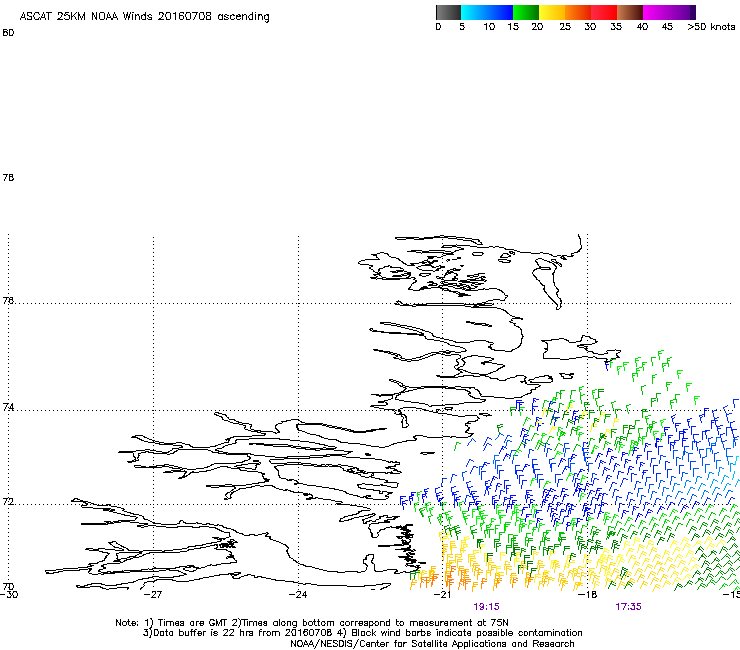Click the 'NOAA/NESDIS/Center for Satellite Applications and Research' credit
This screenshot has height=650, width=740.
432,644
